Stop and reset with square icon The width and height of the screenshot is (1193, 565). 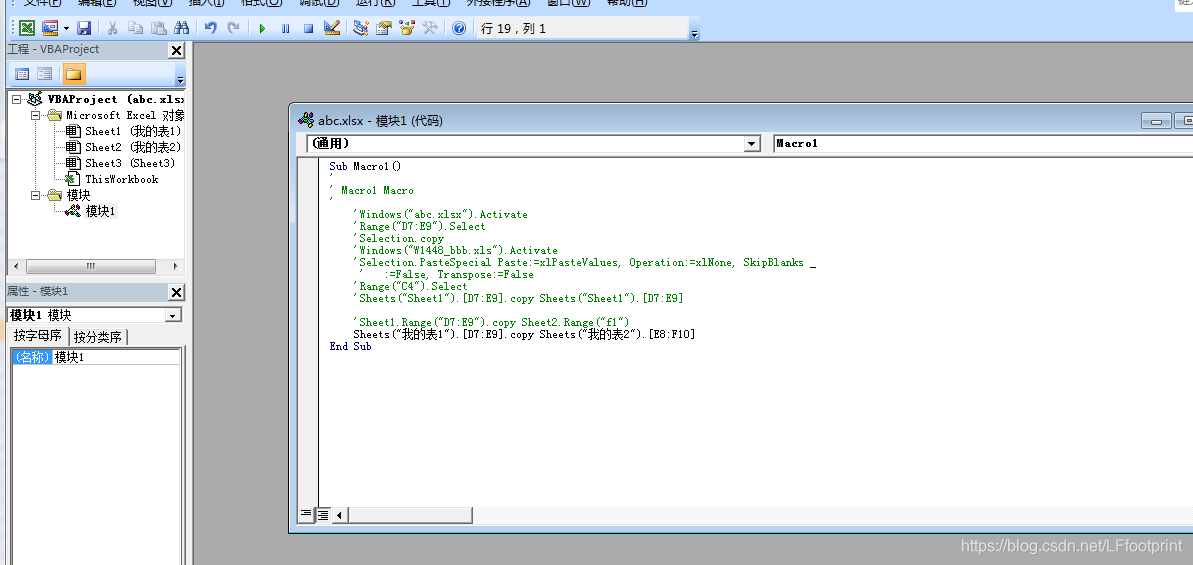pyautogui.click(x=308, y=29)
